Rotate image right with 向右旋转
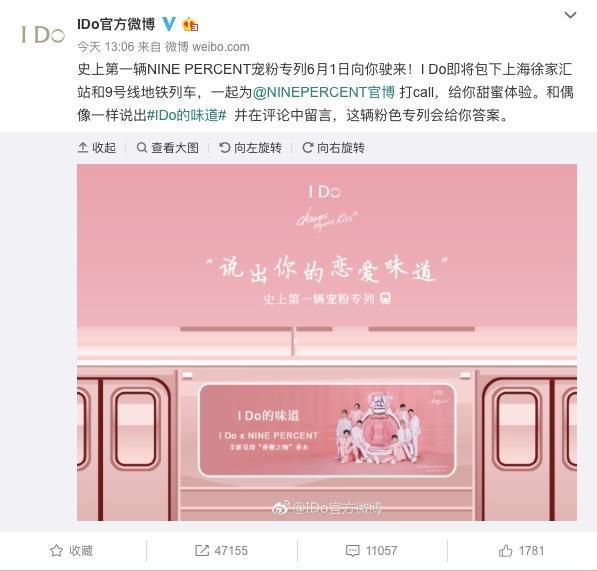The height and width of the screenshot is (571, 597). (x=334, y=148)
